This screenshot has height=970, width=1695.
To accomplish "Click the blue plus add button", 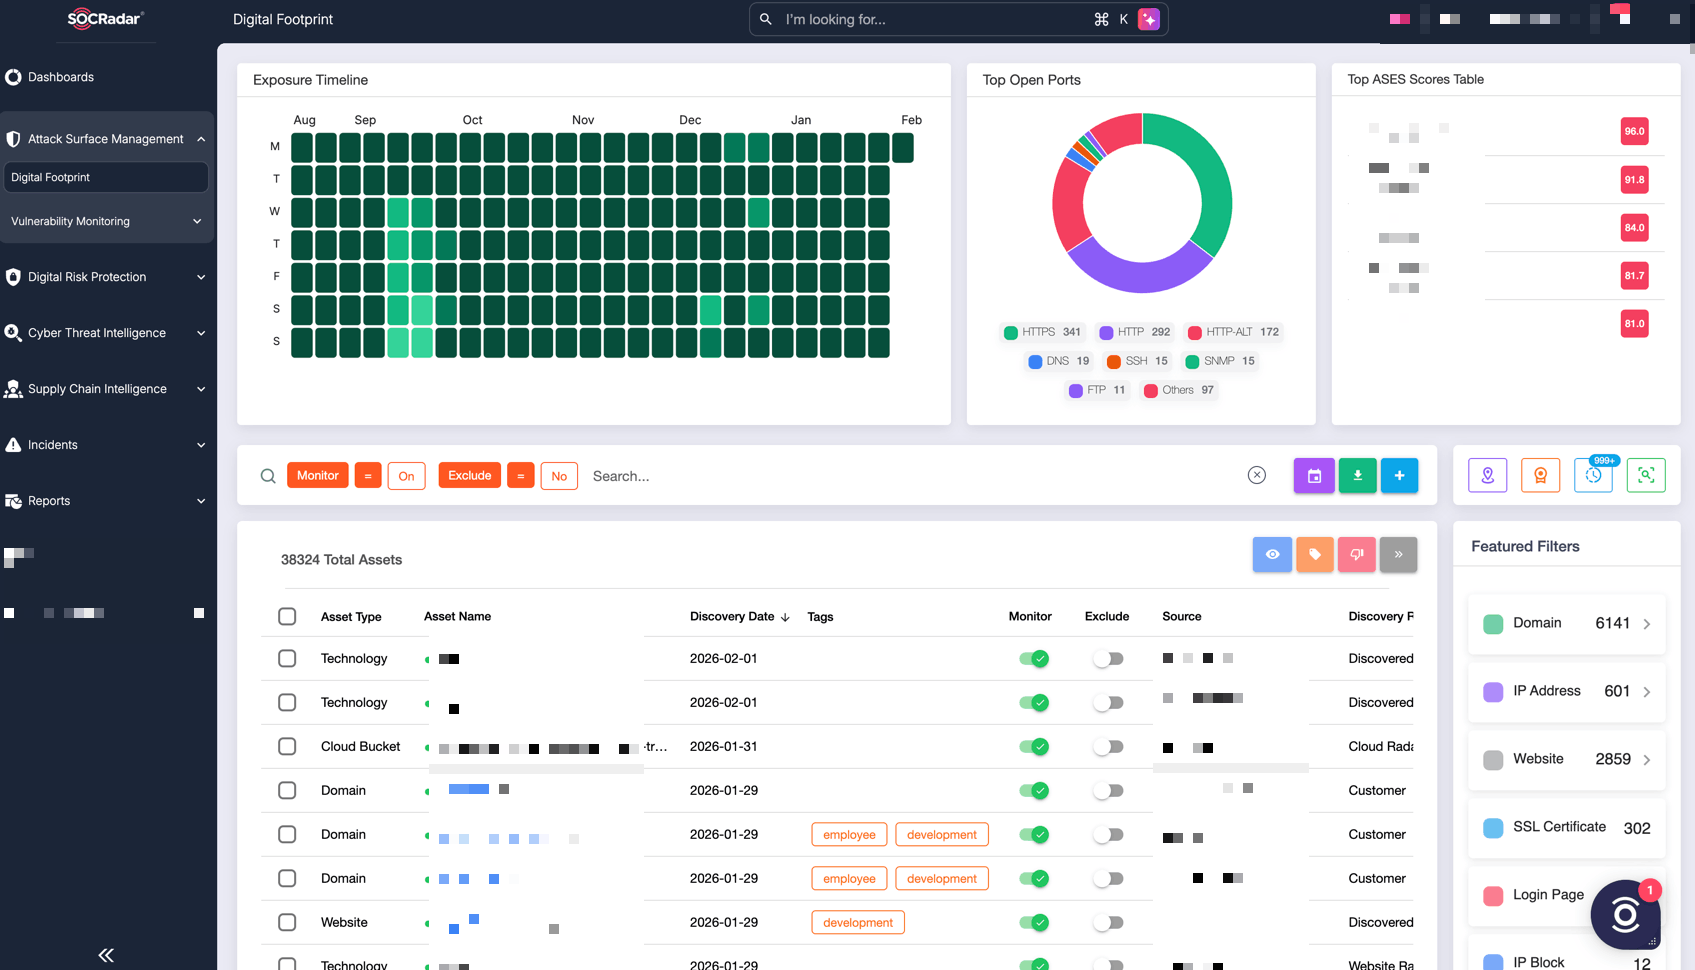I will [1399, 476].
